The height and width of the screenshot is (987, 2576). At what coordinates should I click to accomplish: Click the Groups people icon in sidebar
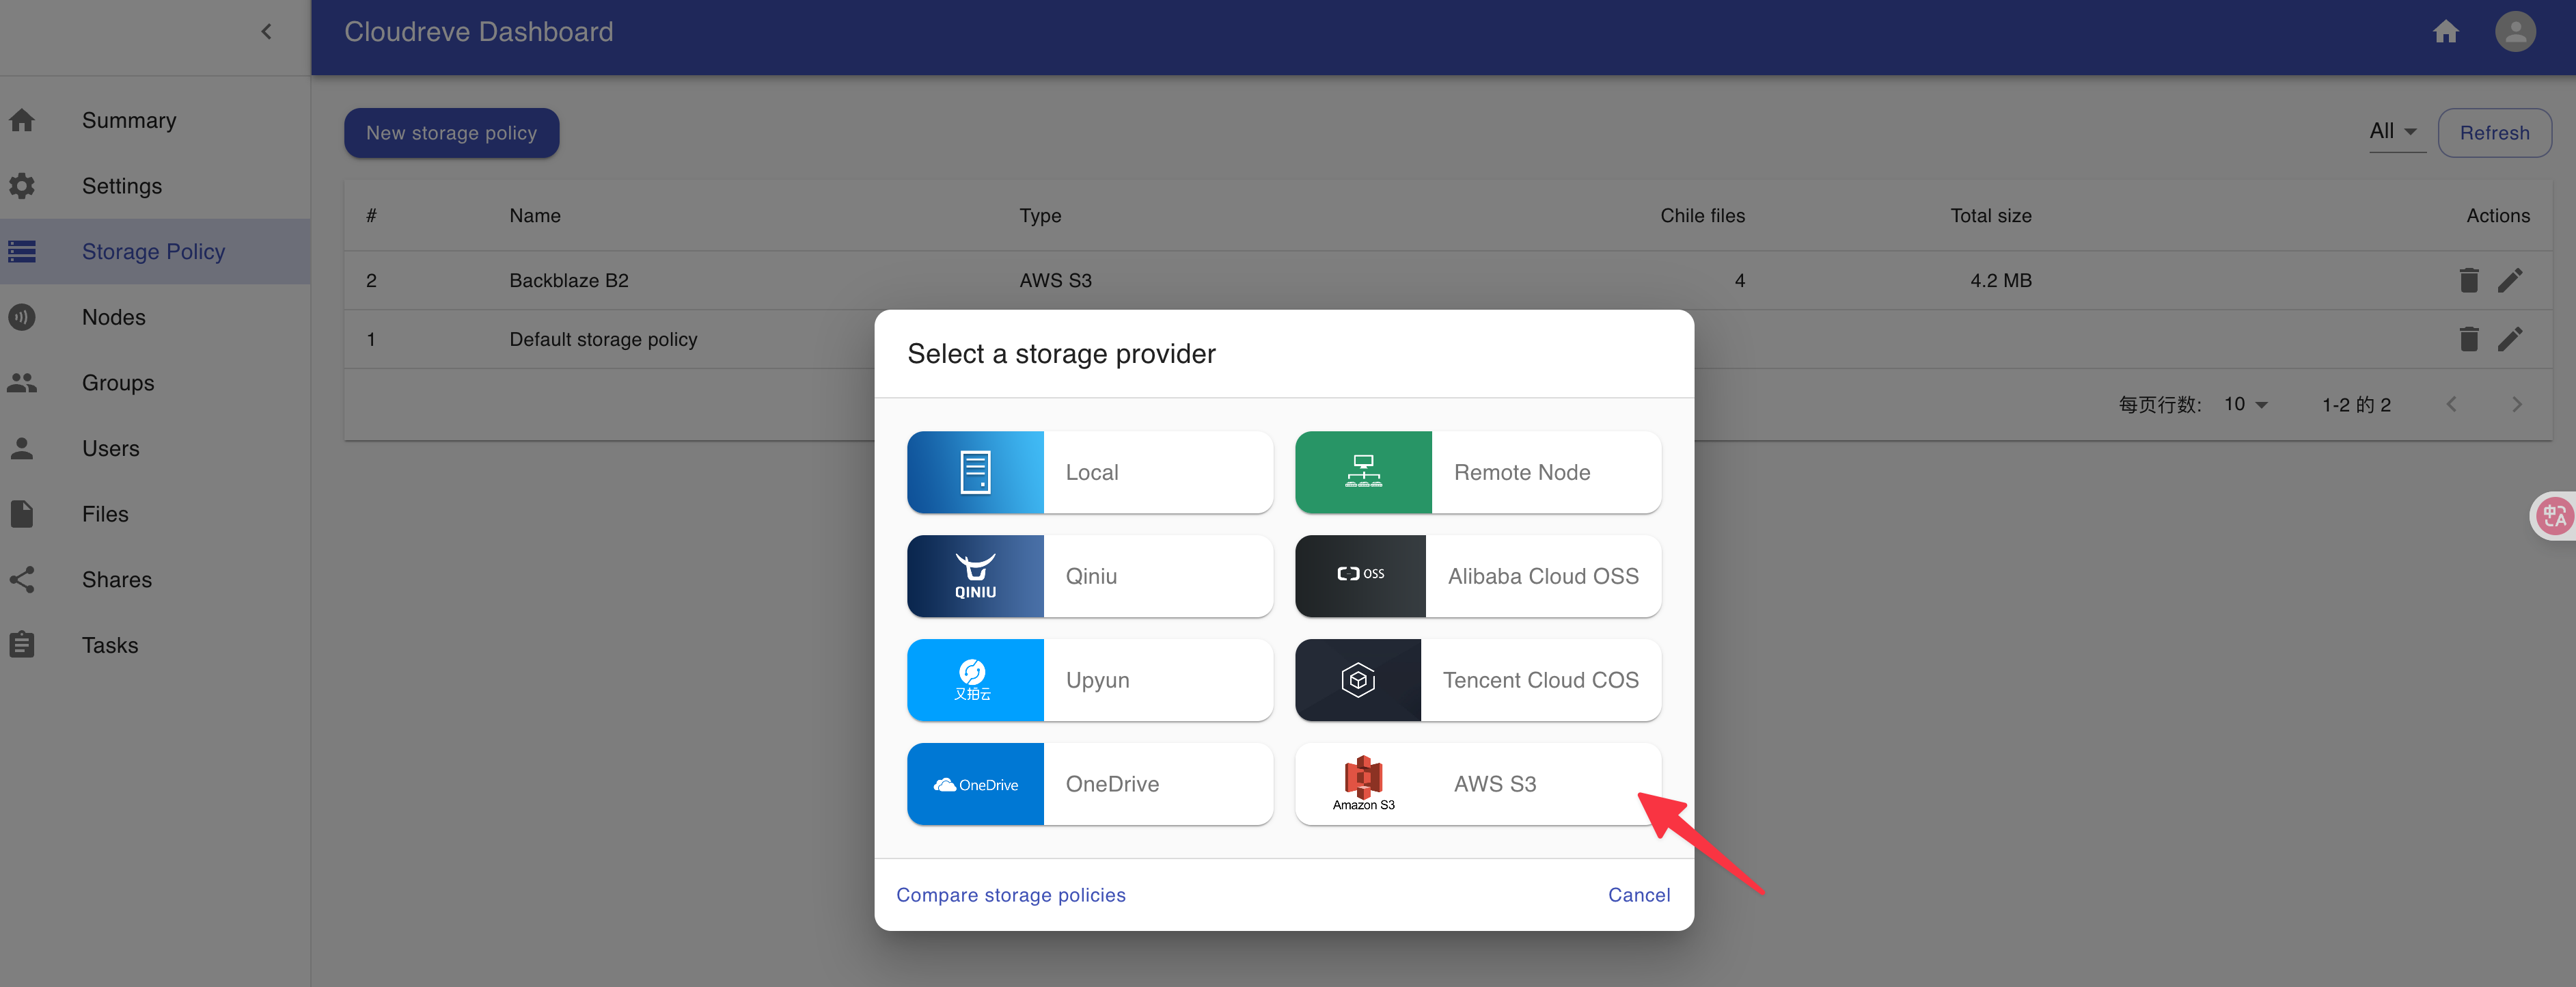pyautogui.click(x=22, y=383)
